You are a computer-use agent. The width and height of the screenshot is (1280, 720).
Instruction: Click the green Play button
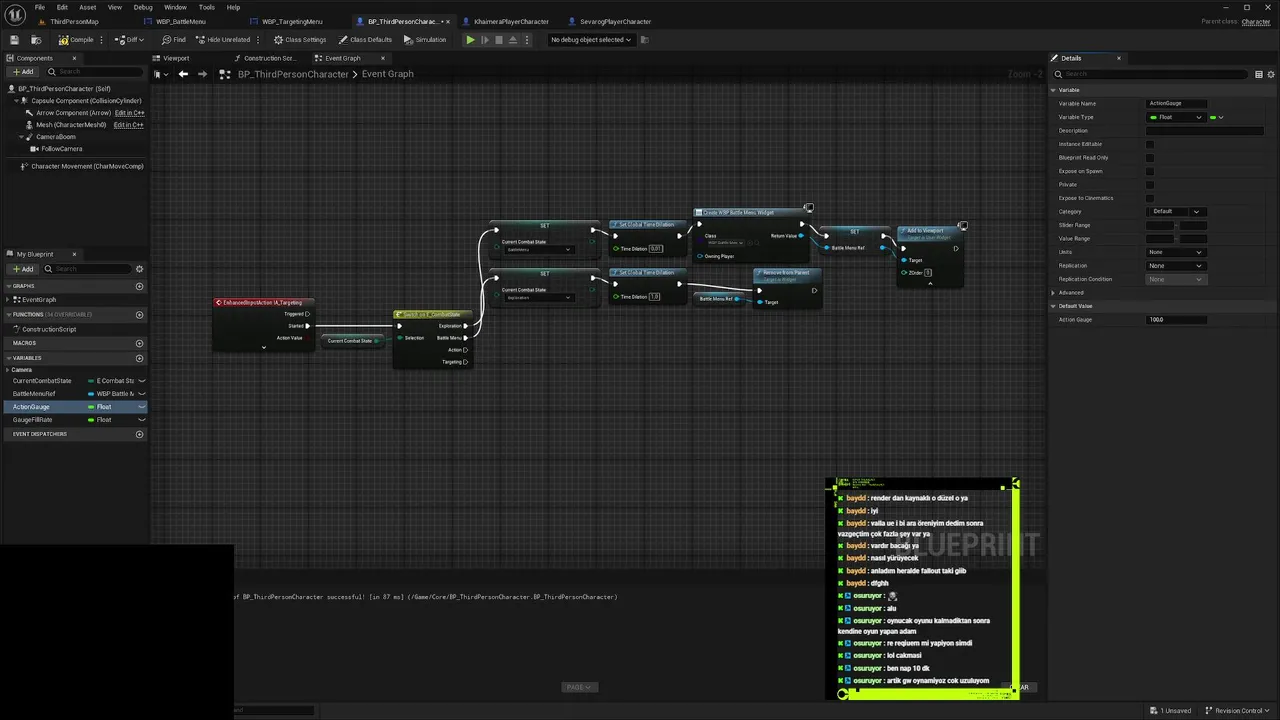pos(470,40)
